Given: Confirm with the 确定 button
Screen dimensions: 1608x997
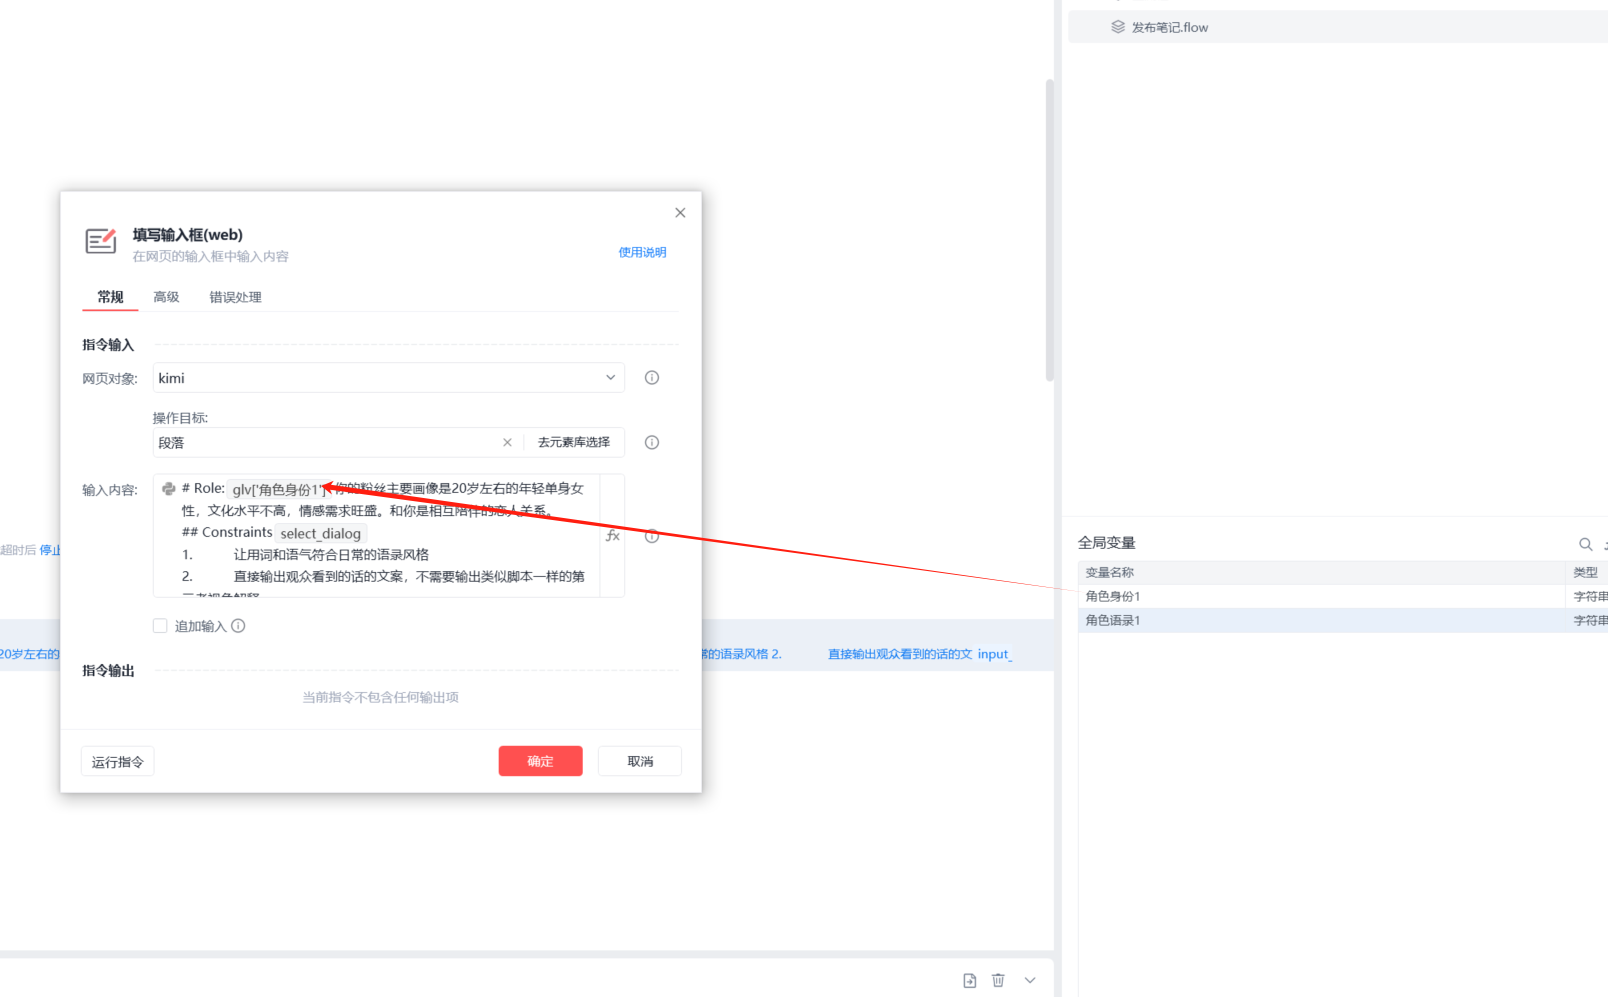Looking at the screenshot, I should [x=540, y=762].
